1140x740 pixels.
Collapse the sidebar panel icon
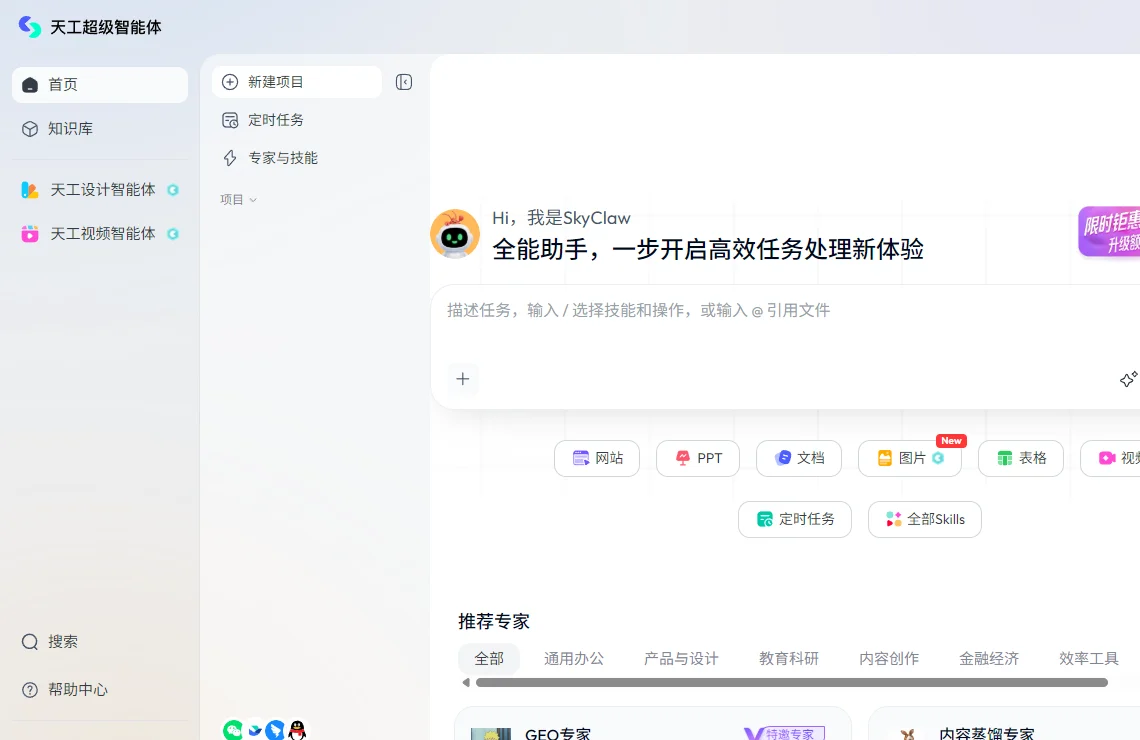coord(404,82)
